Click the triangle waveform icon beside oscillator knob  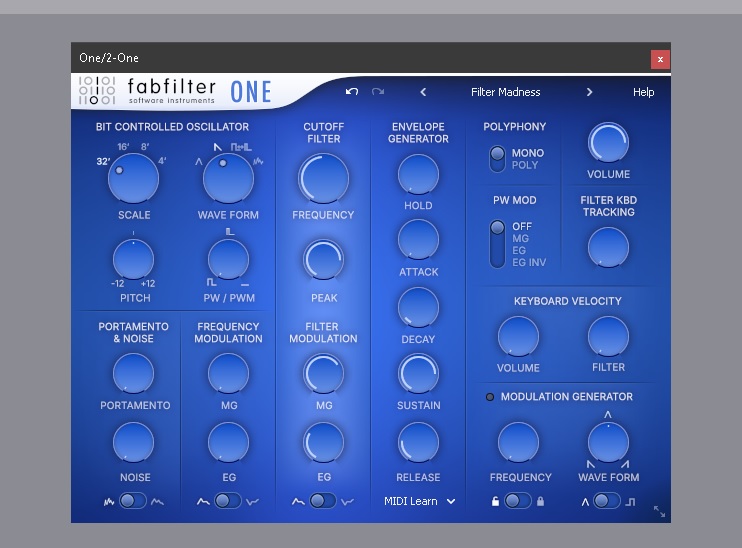tap(199, 162)
